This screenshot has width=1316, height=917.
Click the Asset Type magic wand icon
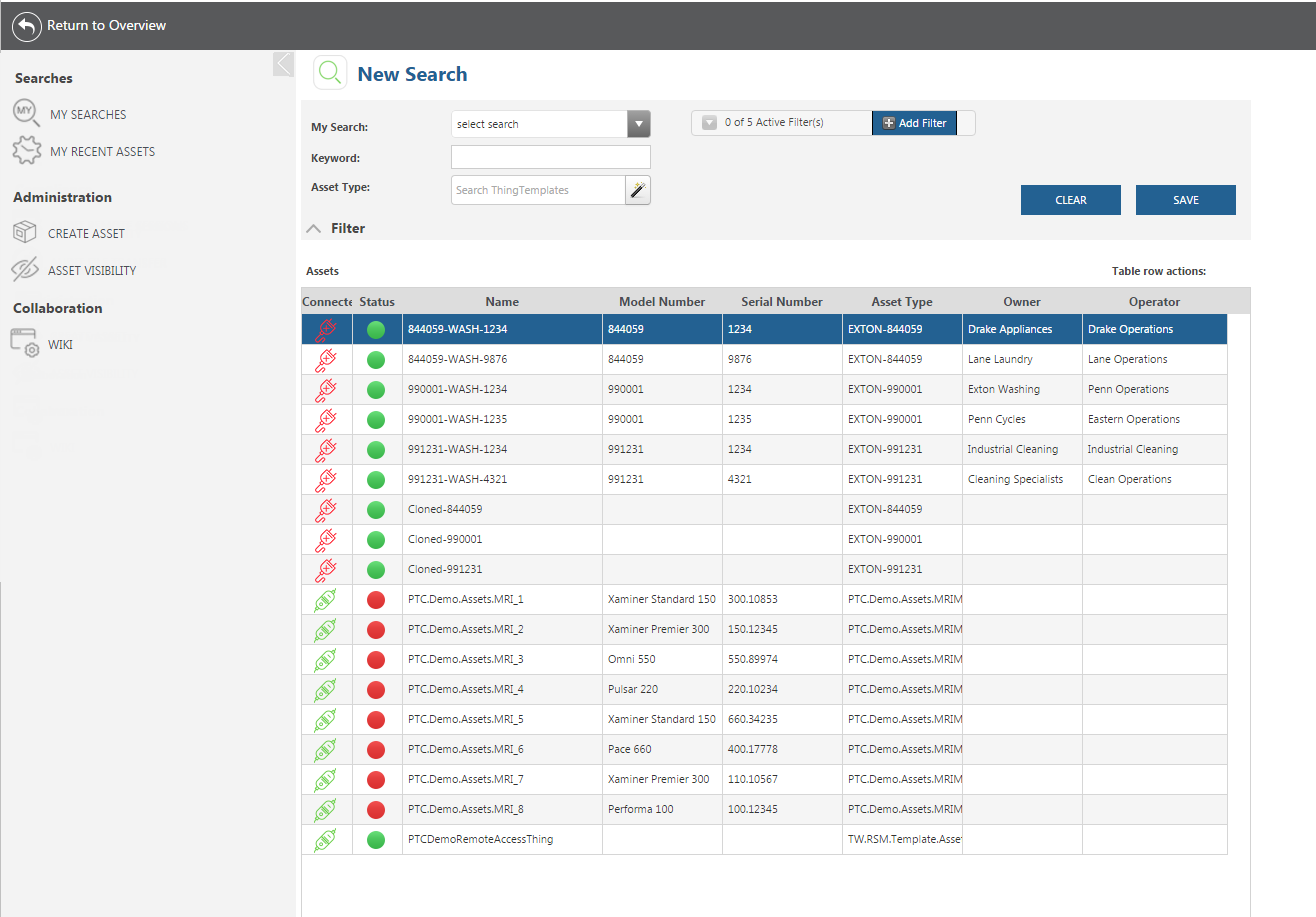pos(638,190)
